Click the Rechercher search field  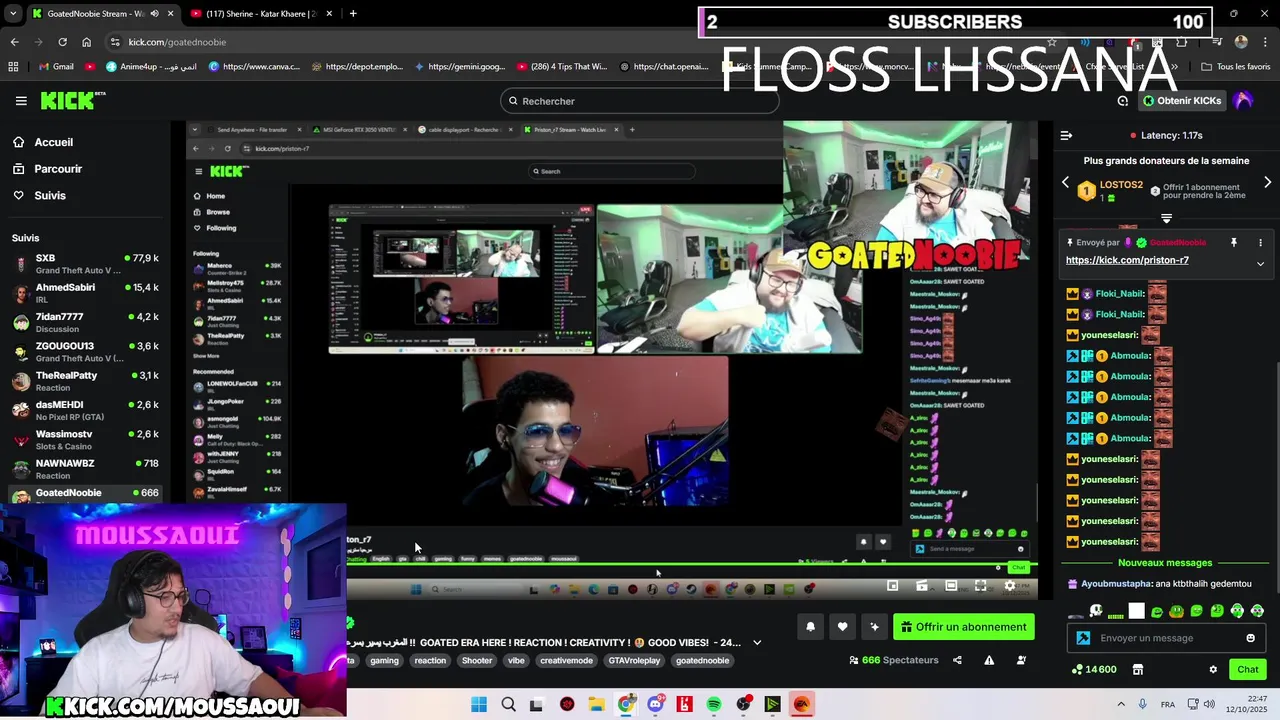pyautogui.click(x=640, y=101)
